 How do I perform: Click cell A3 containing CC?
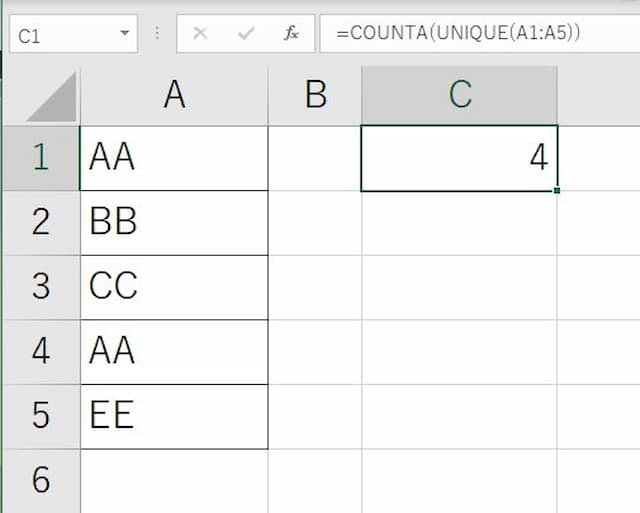(174, 287)
